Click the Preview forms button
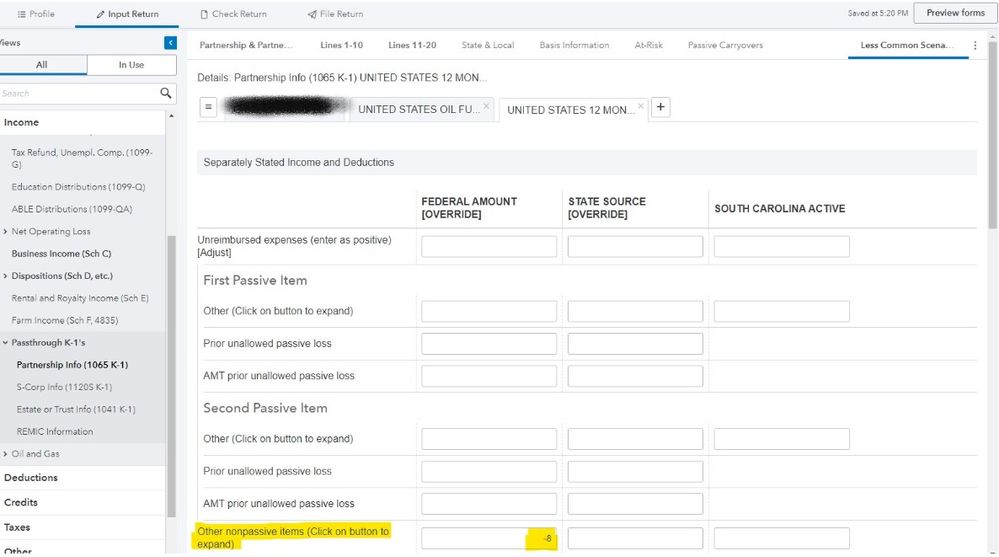999x557 pixels. tap(955, 13)
